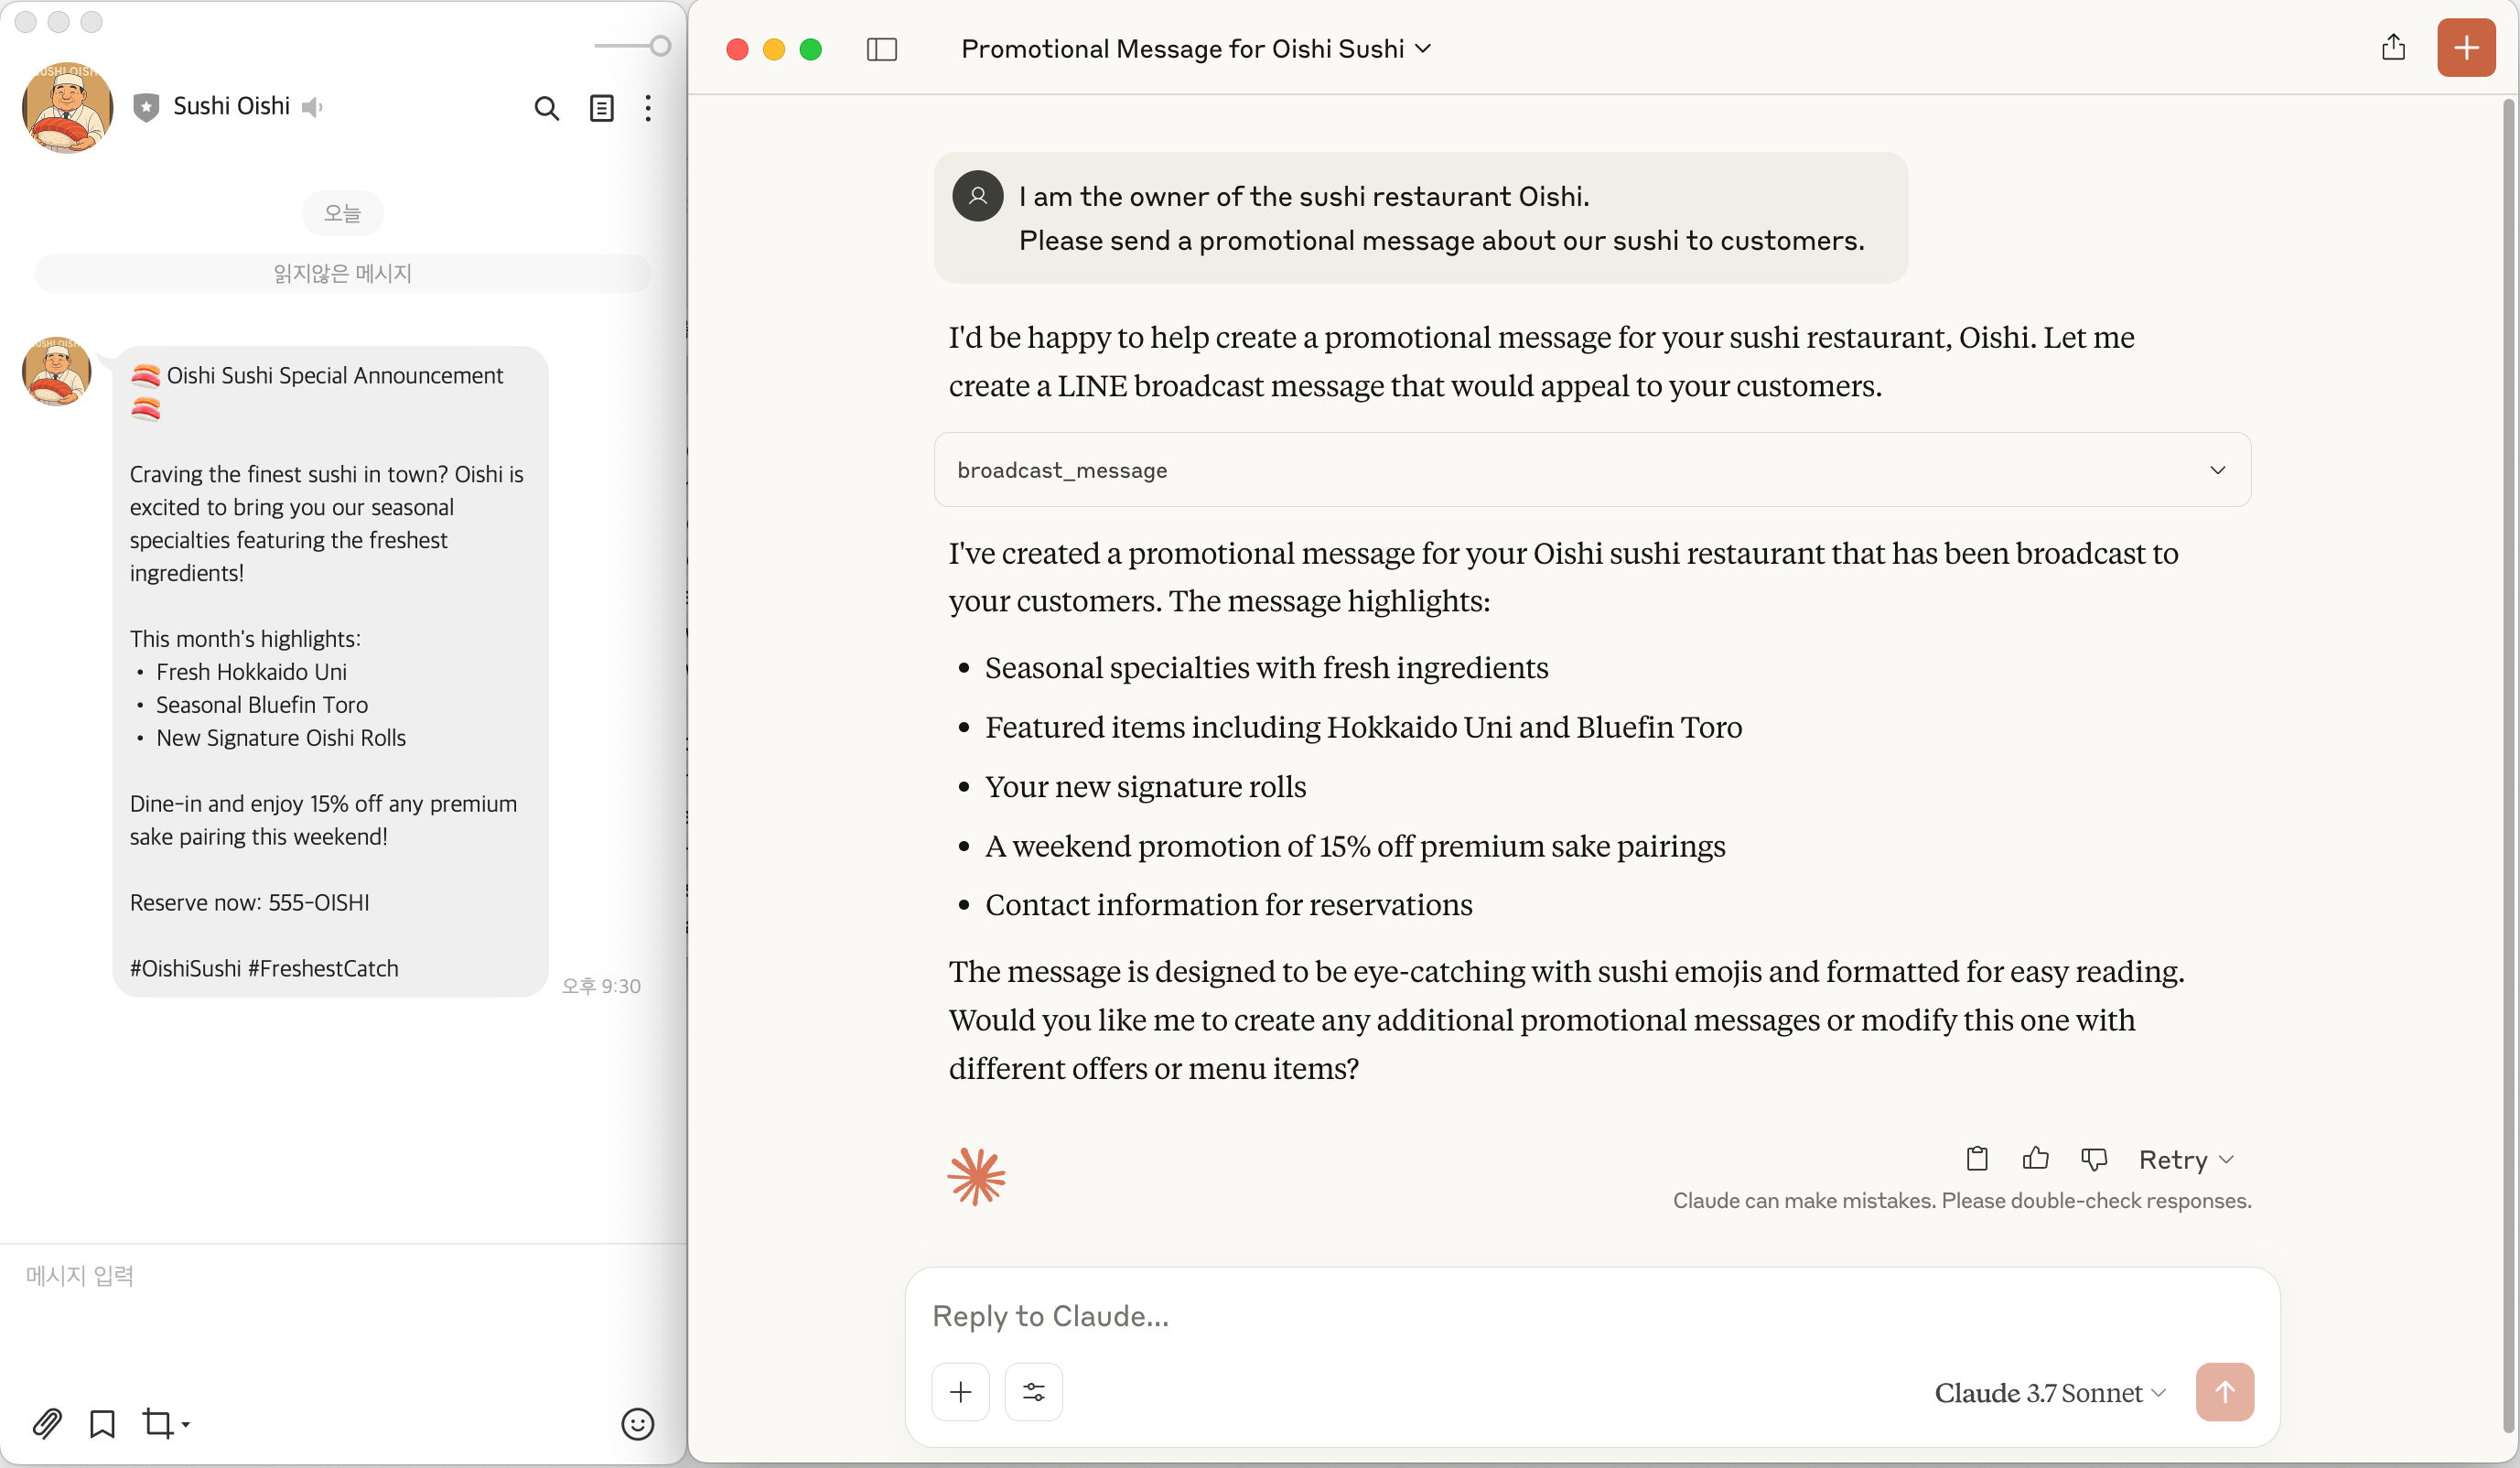Open the search and tools settings icon
The height and width of the screenshot is (1468, 2520).
point(1033,1391)
